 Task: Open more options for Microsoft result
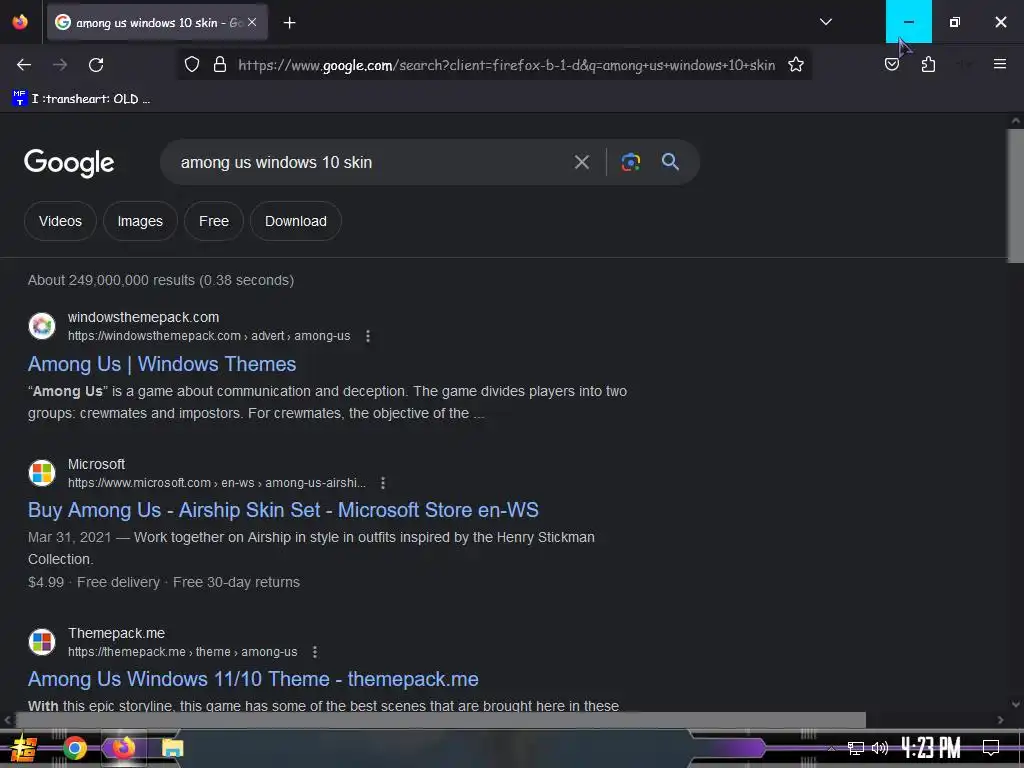[383, 483]
